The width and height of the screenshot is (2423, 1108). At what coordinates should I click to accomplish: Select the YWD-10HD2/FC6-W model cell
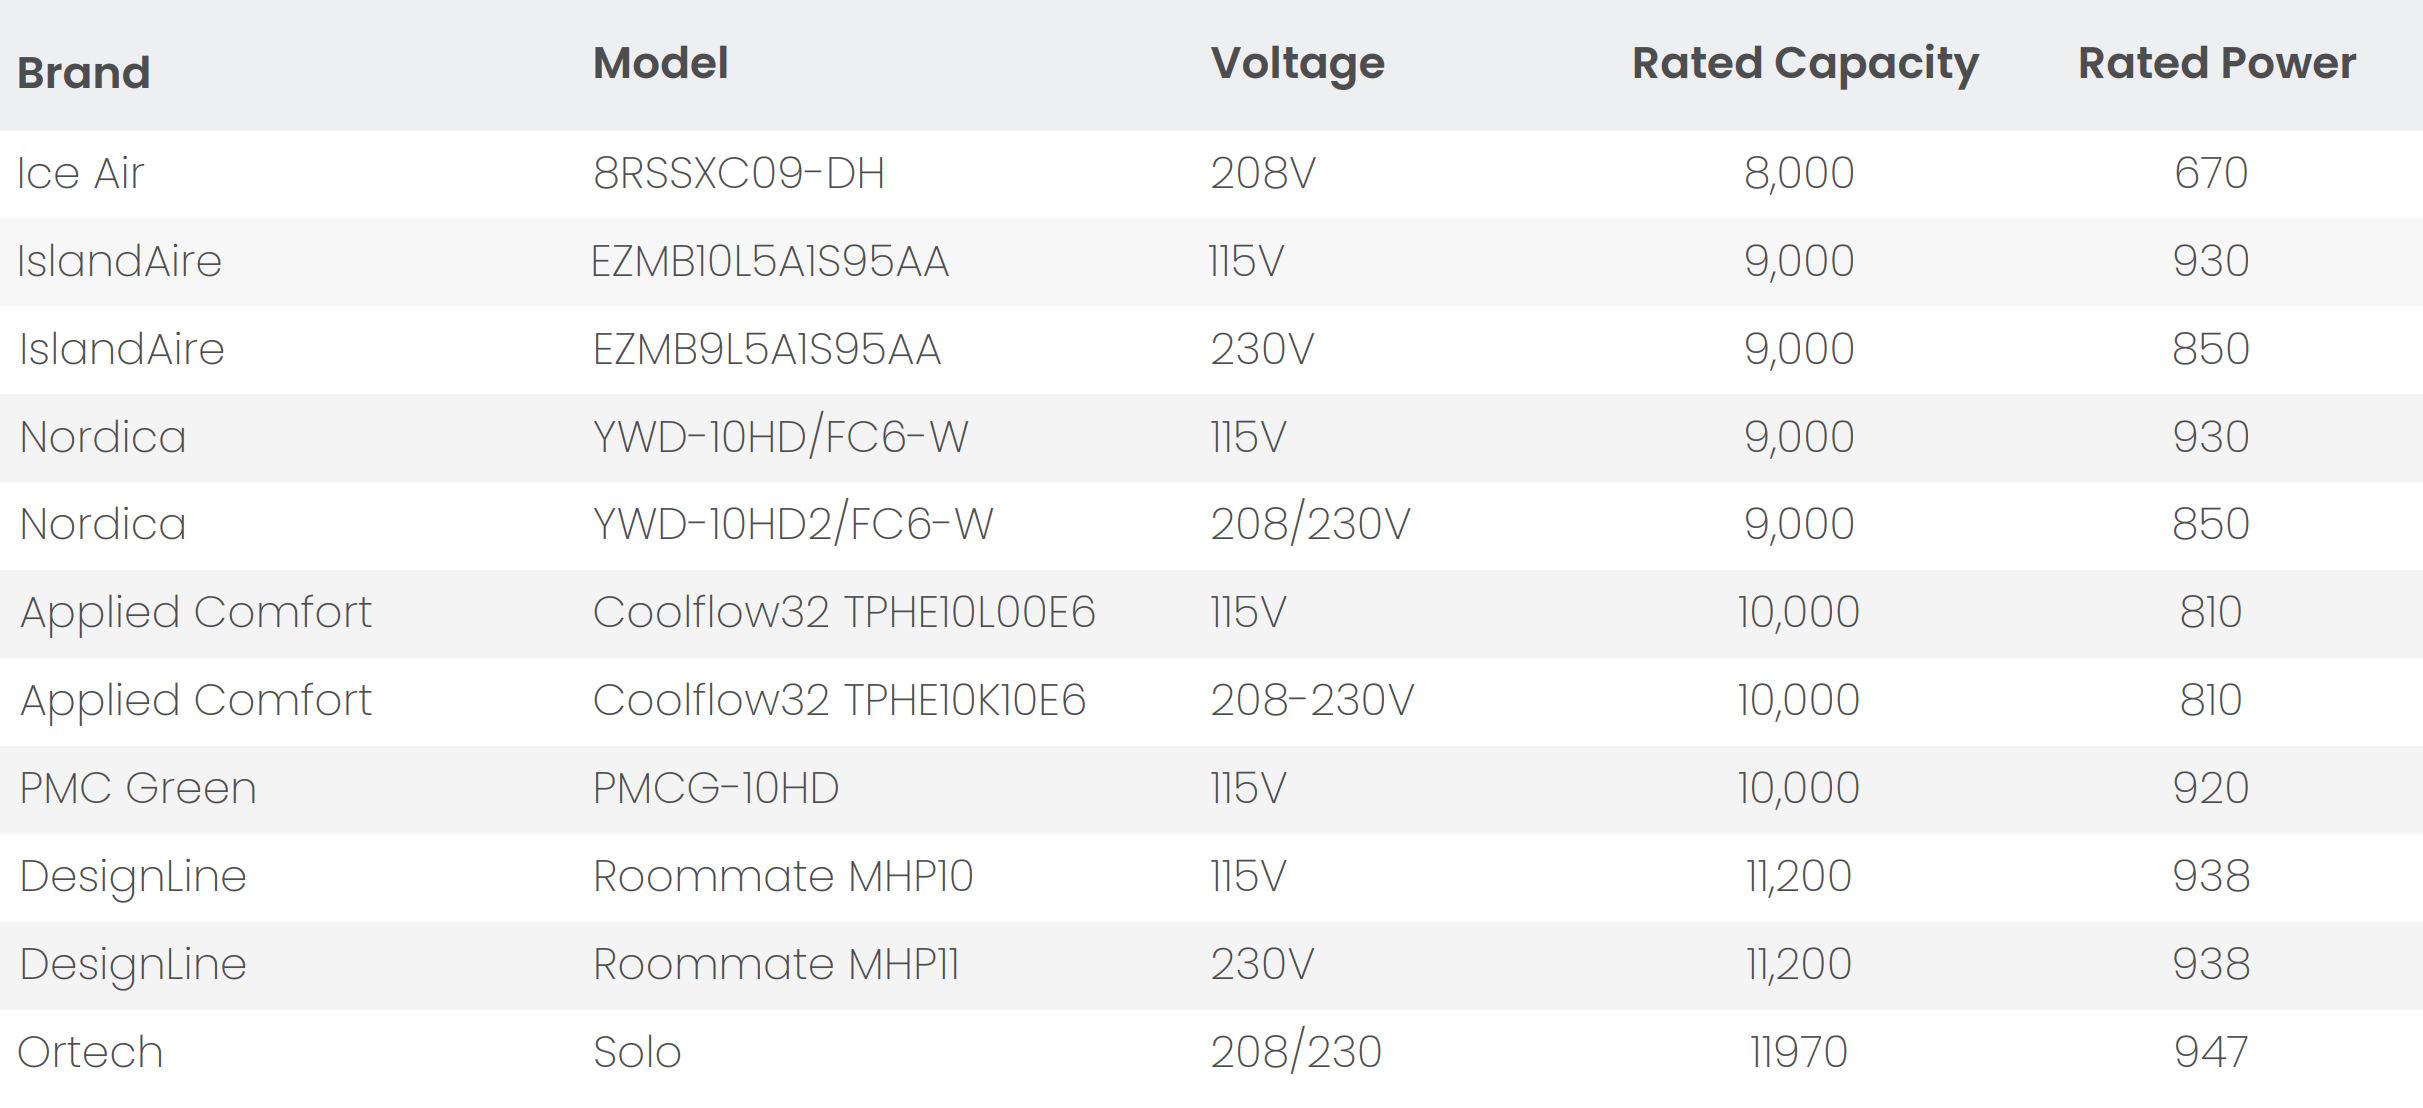[792, 524]
